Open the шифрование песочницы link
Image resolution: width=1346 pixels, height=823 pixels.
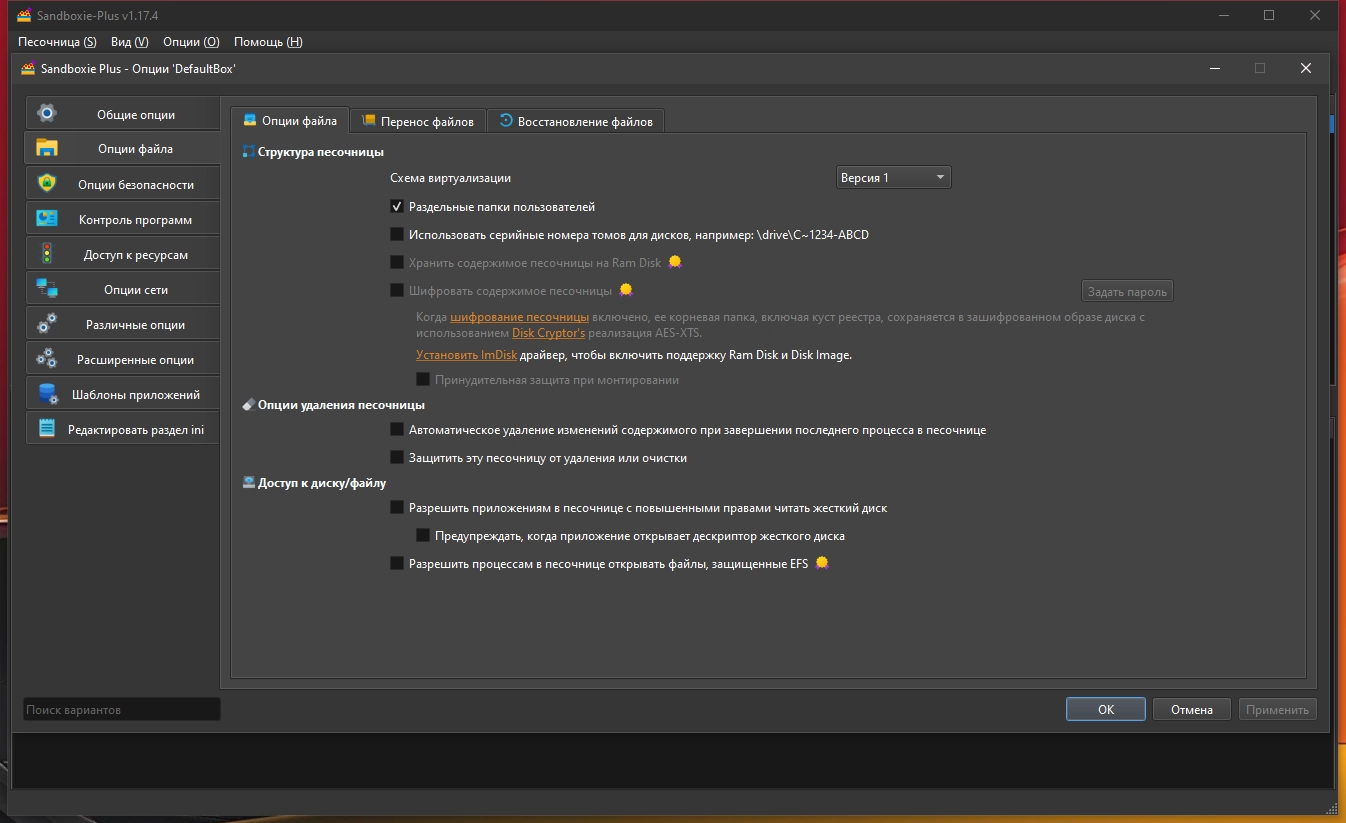pos(520,317)
